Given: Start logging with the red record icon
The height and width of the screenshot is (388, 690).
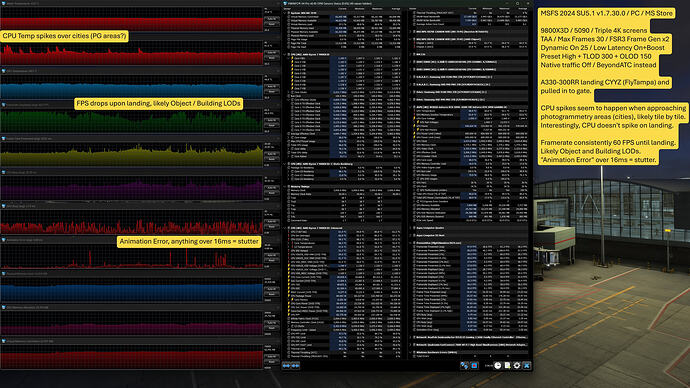Looking at the screenshot, I should coord(474,366).
